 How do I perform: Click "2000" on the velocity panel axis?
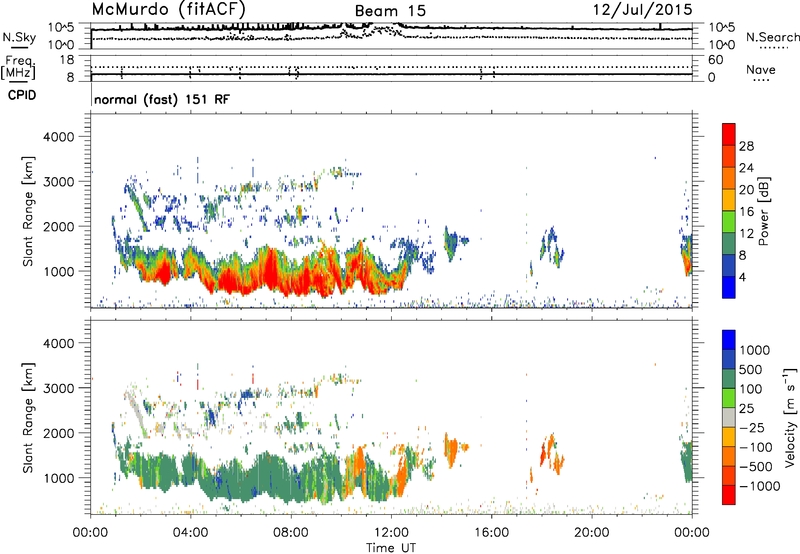(x=58, y=433)
